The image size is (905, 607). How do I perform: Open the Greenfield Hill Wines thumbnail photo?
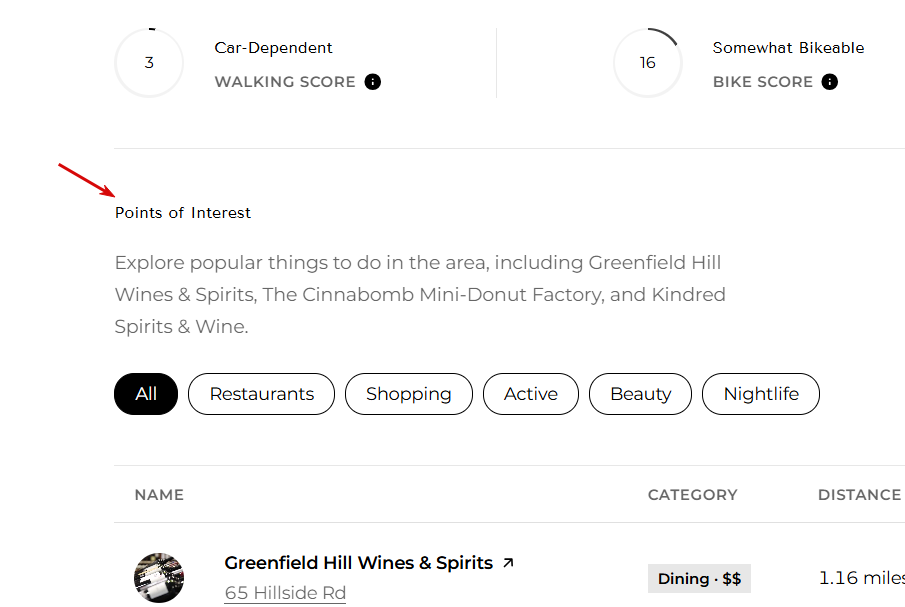point(159,578)
